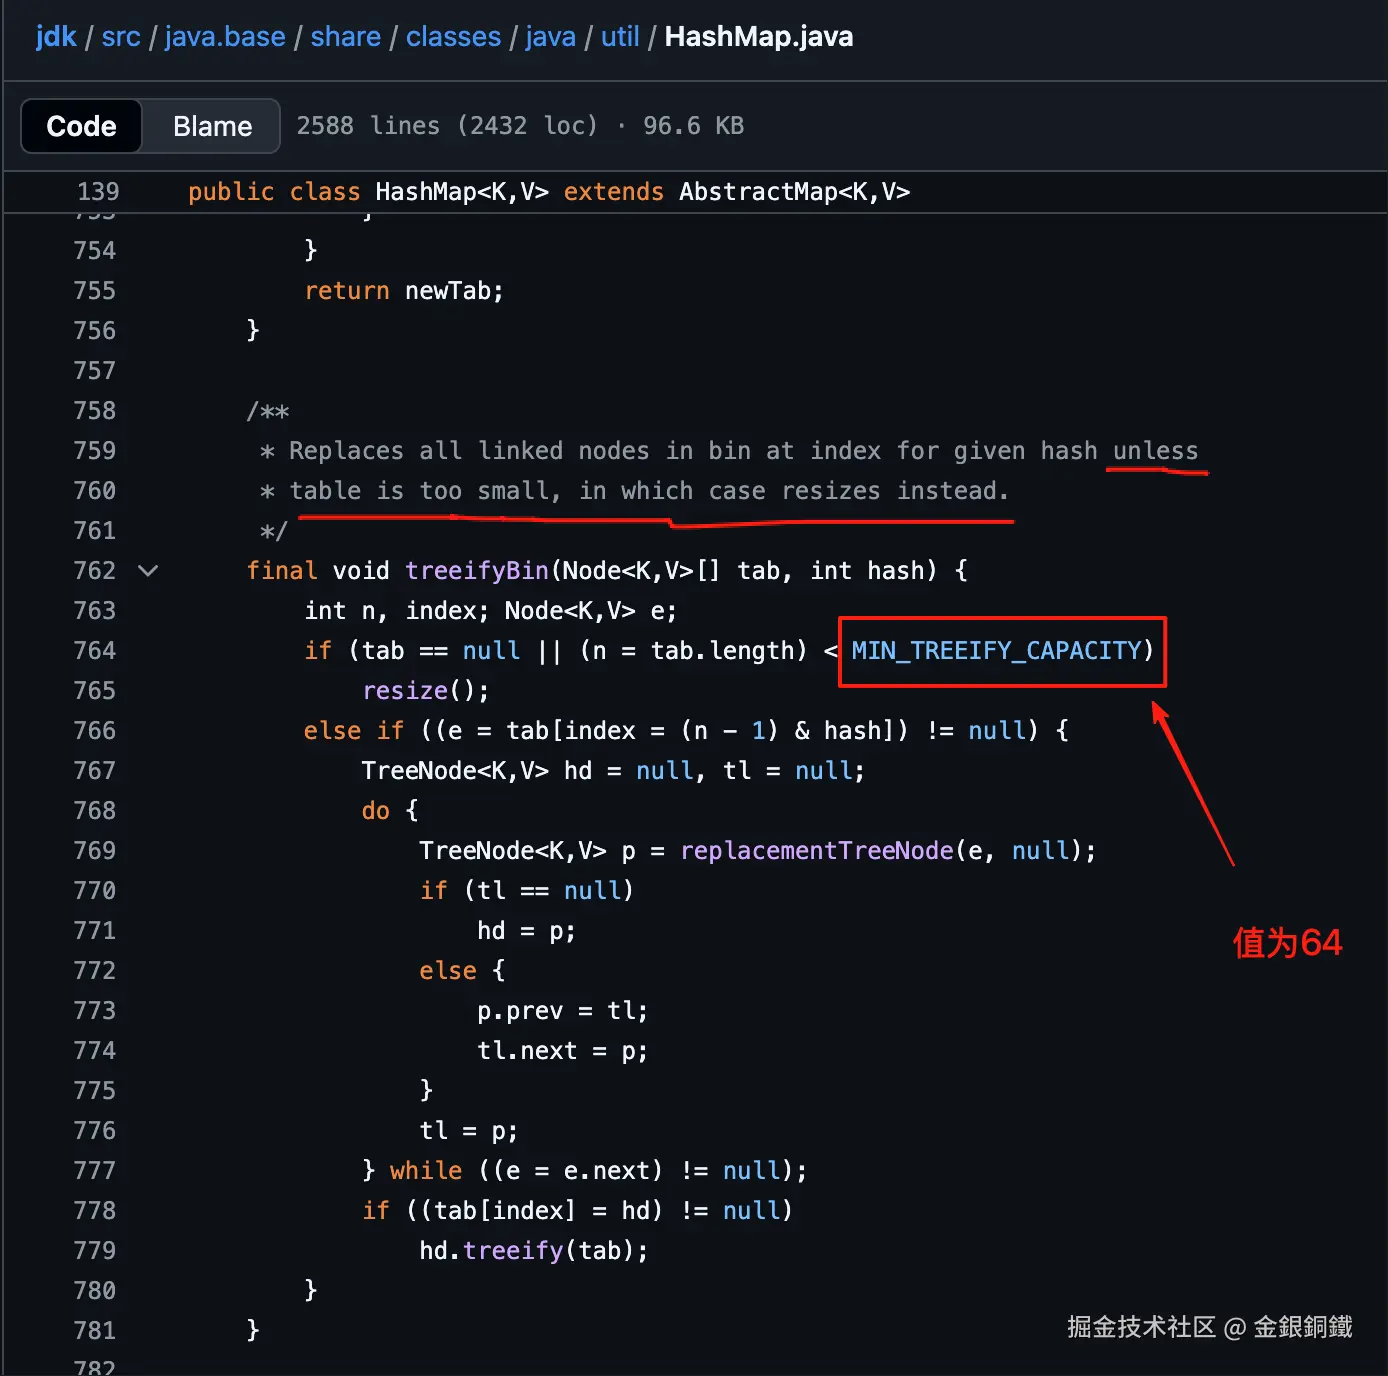Select line number 768
The width and height of the screenshot is (1388, 1376).
95,811
